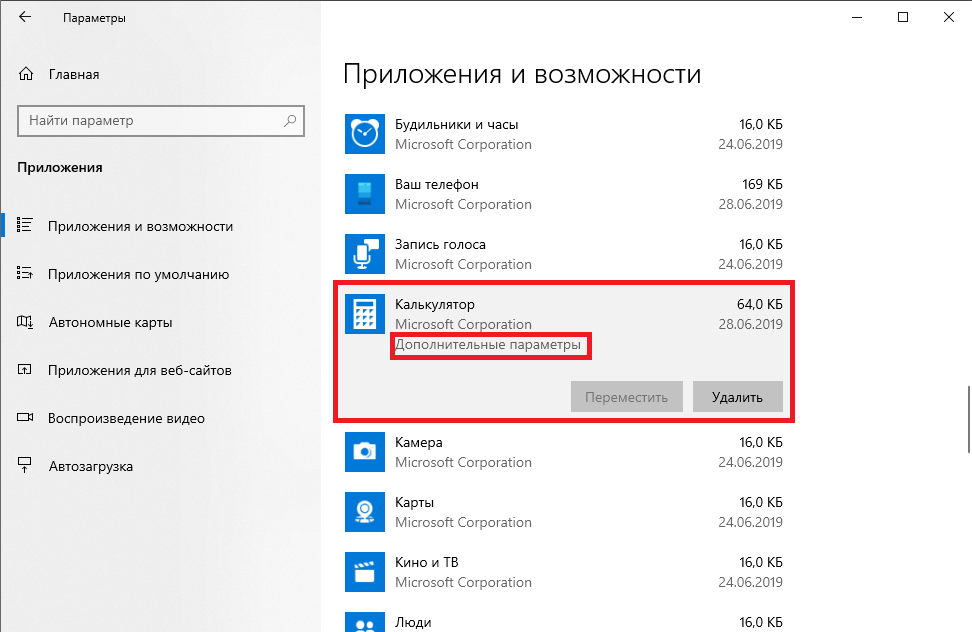Click the Alarms and Clock app icon
The width and height of the screenshot is (972, 632).
coord(364,134)
